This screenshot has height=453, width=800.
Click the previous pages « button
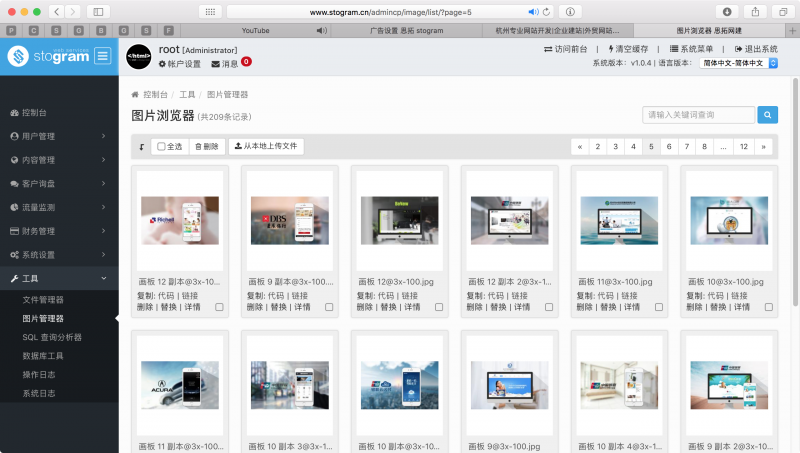pos(580,146)
